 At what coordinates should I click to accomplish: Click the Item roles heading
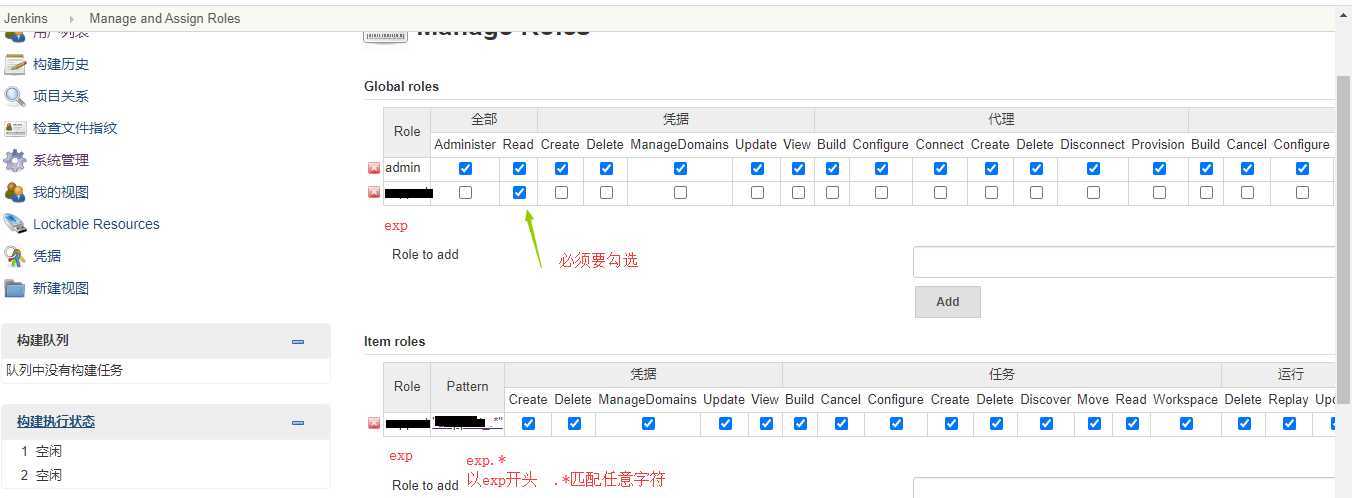point(394,342)
